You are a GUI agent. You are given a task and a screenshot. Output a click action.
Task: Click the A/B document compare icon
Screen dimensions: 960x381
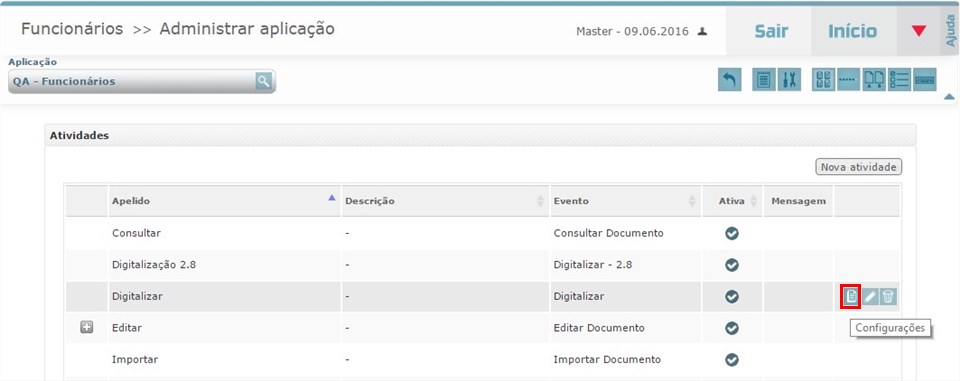pos(874,80)
